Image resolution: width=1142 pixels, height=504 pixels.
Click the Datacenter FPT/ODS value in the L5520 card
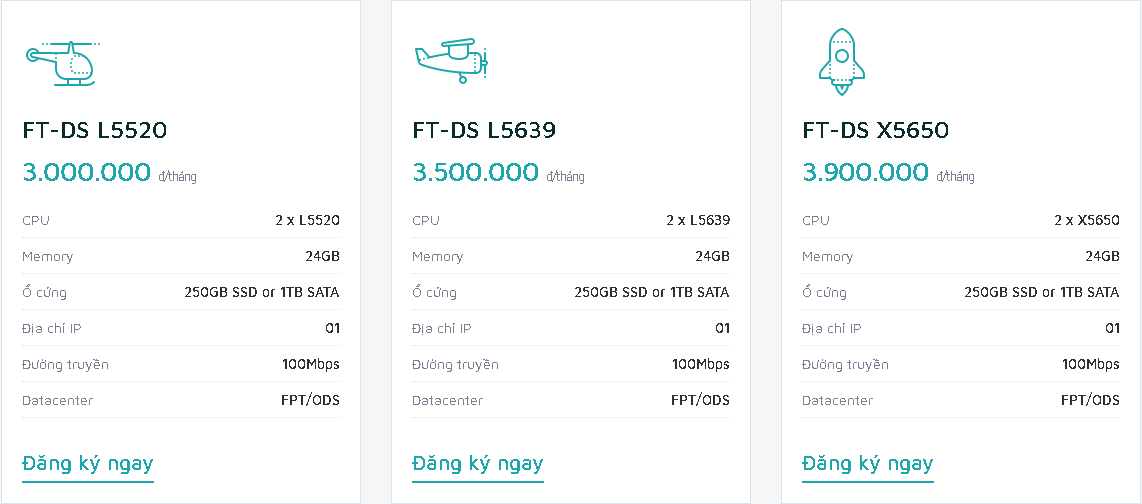click(310, 400)
